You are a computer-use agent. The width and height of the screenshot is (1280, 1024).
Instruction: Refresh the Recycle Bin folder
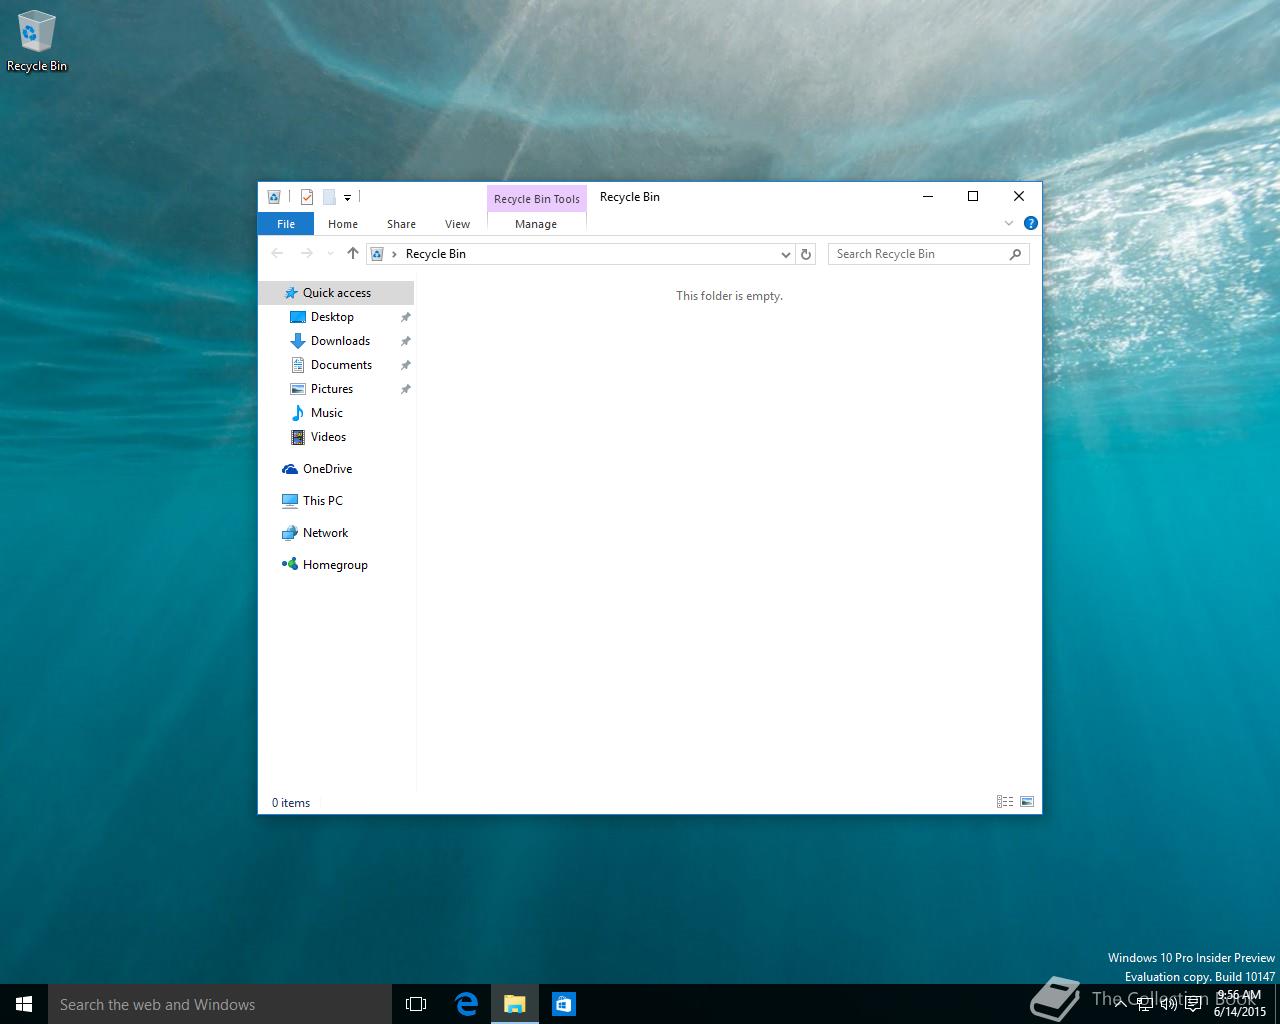pos(806,254)
